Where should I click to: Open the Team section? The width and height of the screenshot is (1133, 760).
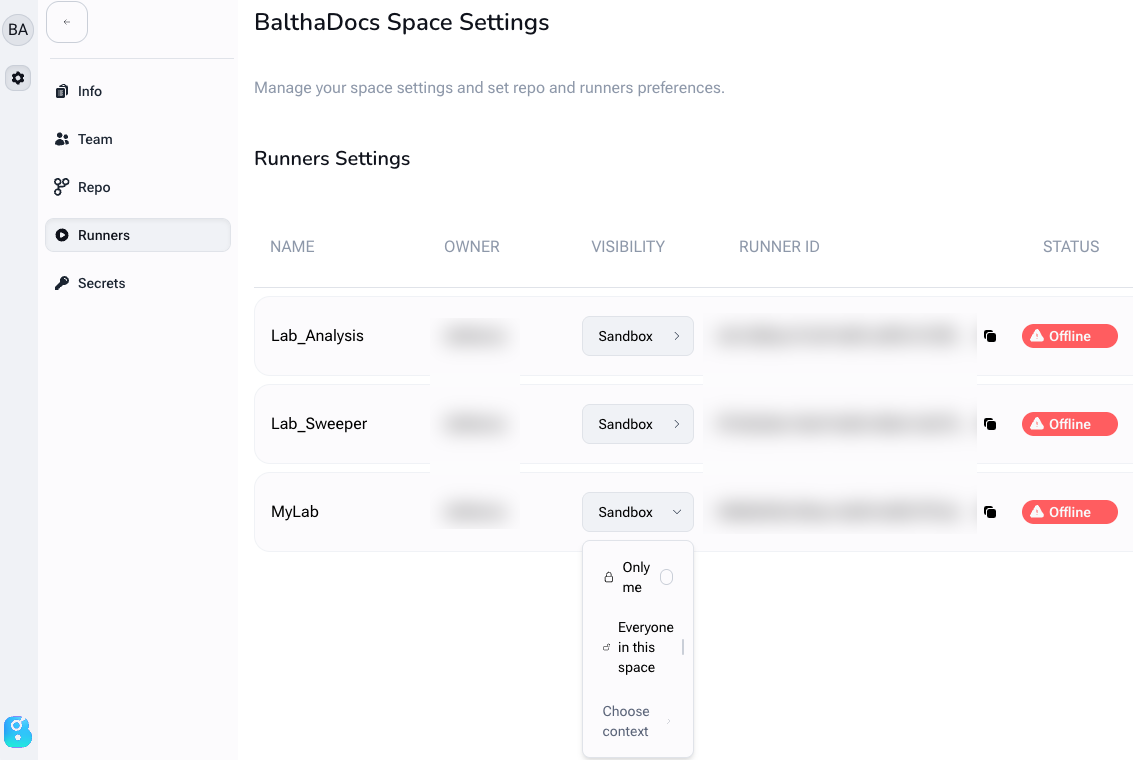click(x=138, y=139)
